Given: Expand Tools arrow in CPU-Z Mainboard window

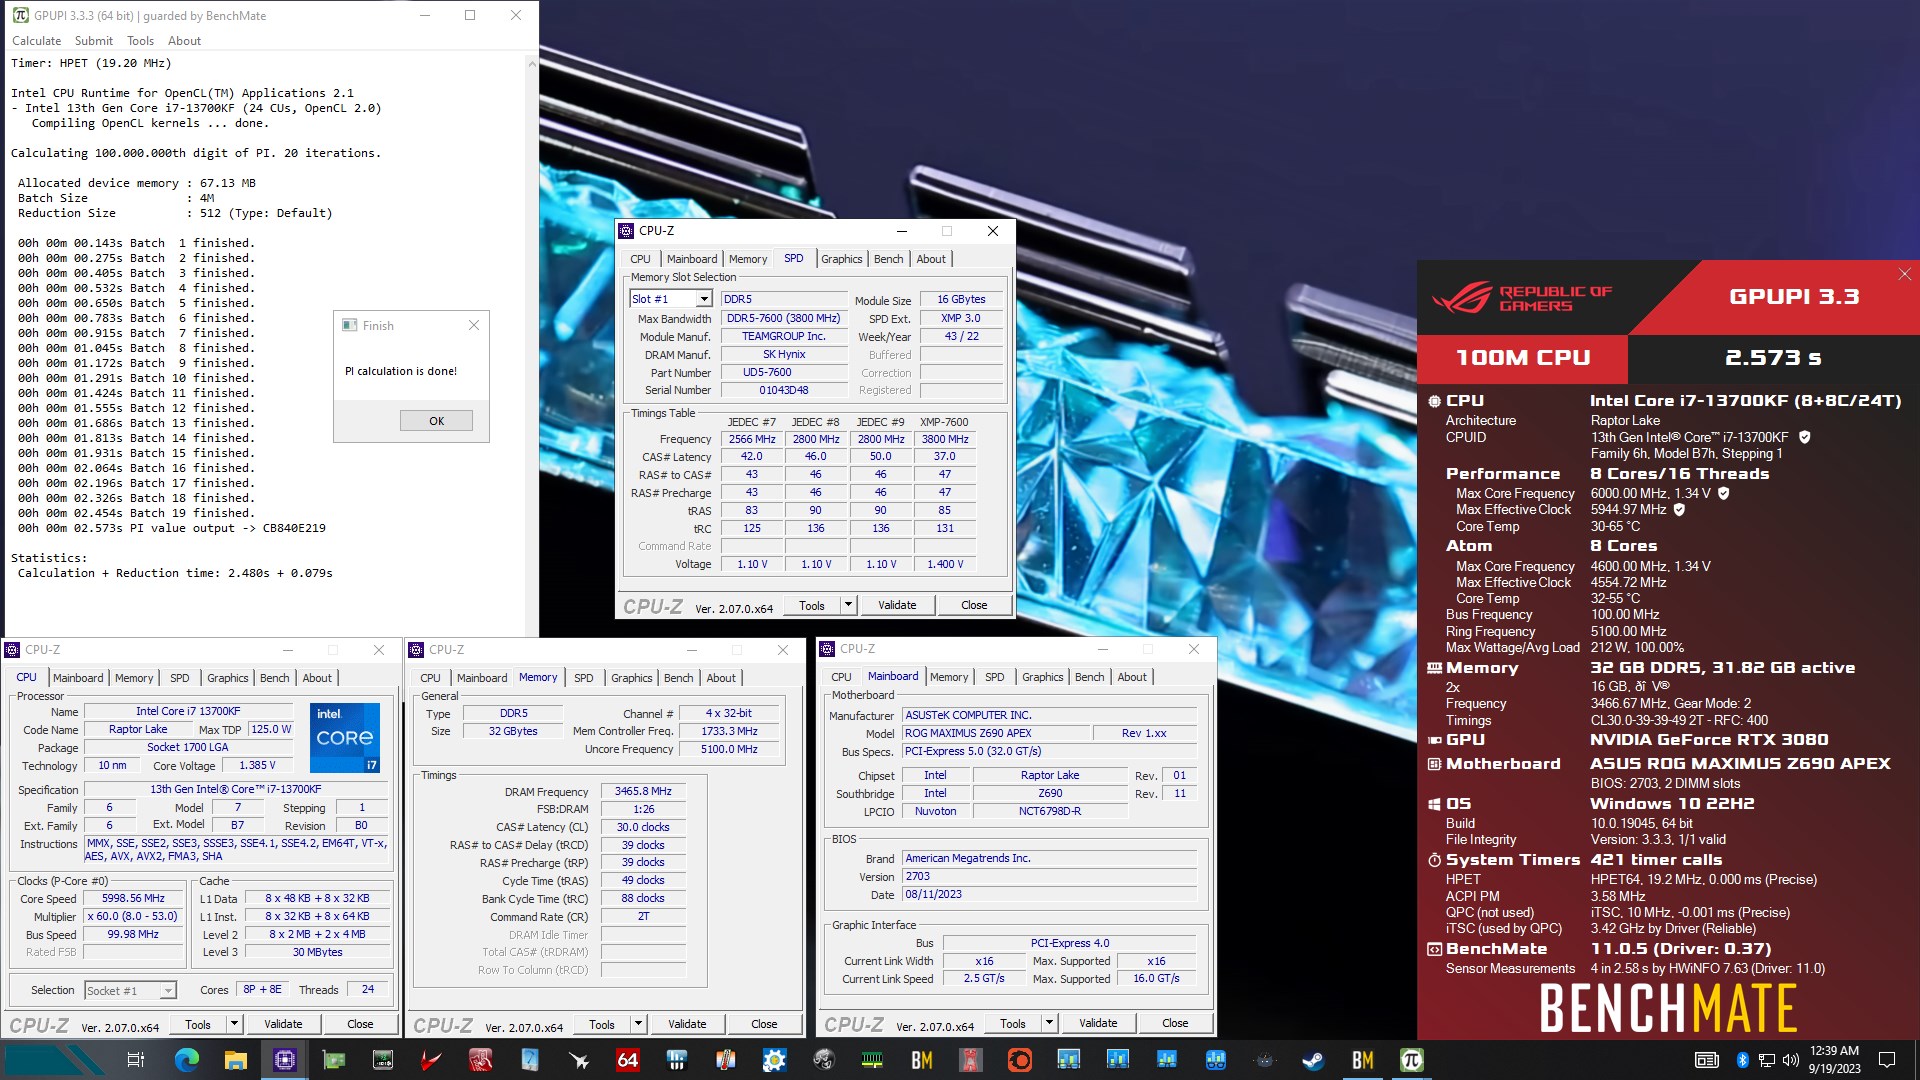Looking at the screenshot, I should pyautogui.click(x=1049, y=1023).
